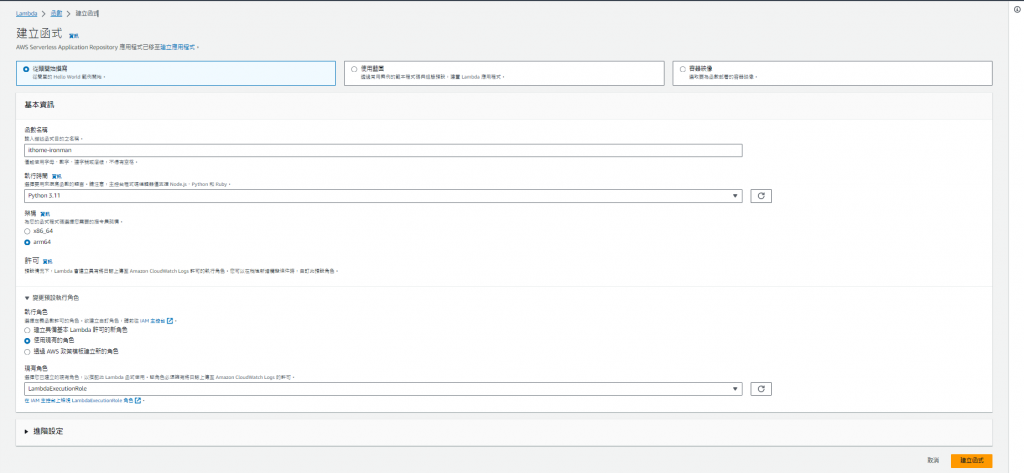The image size is (1024, 473).
Task: Open the IAM 主控台 external link
Action: coord(156,321)
